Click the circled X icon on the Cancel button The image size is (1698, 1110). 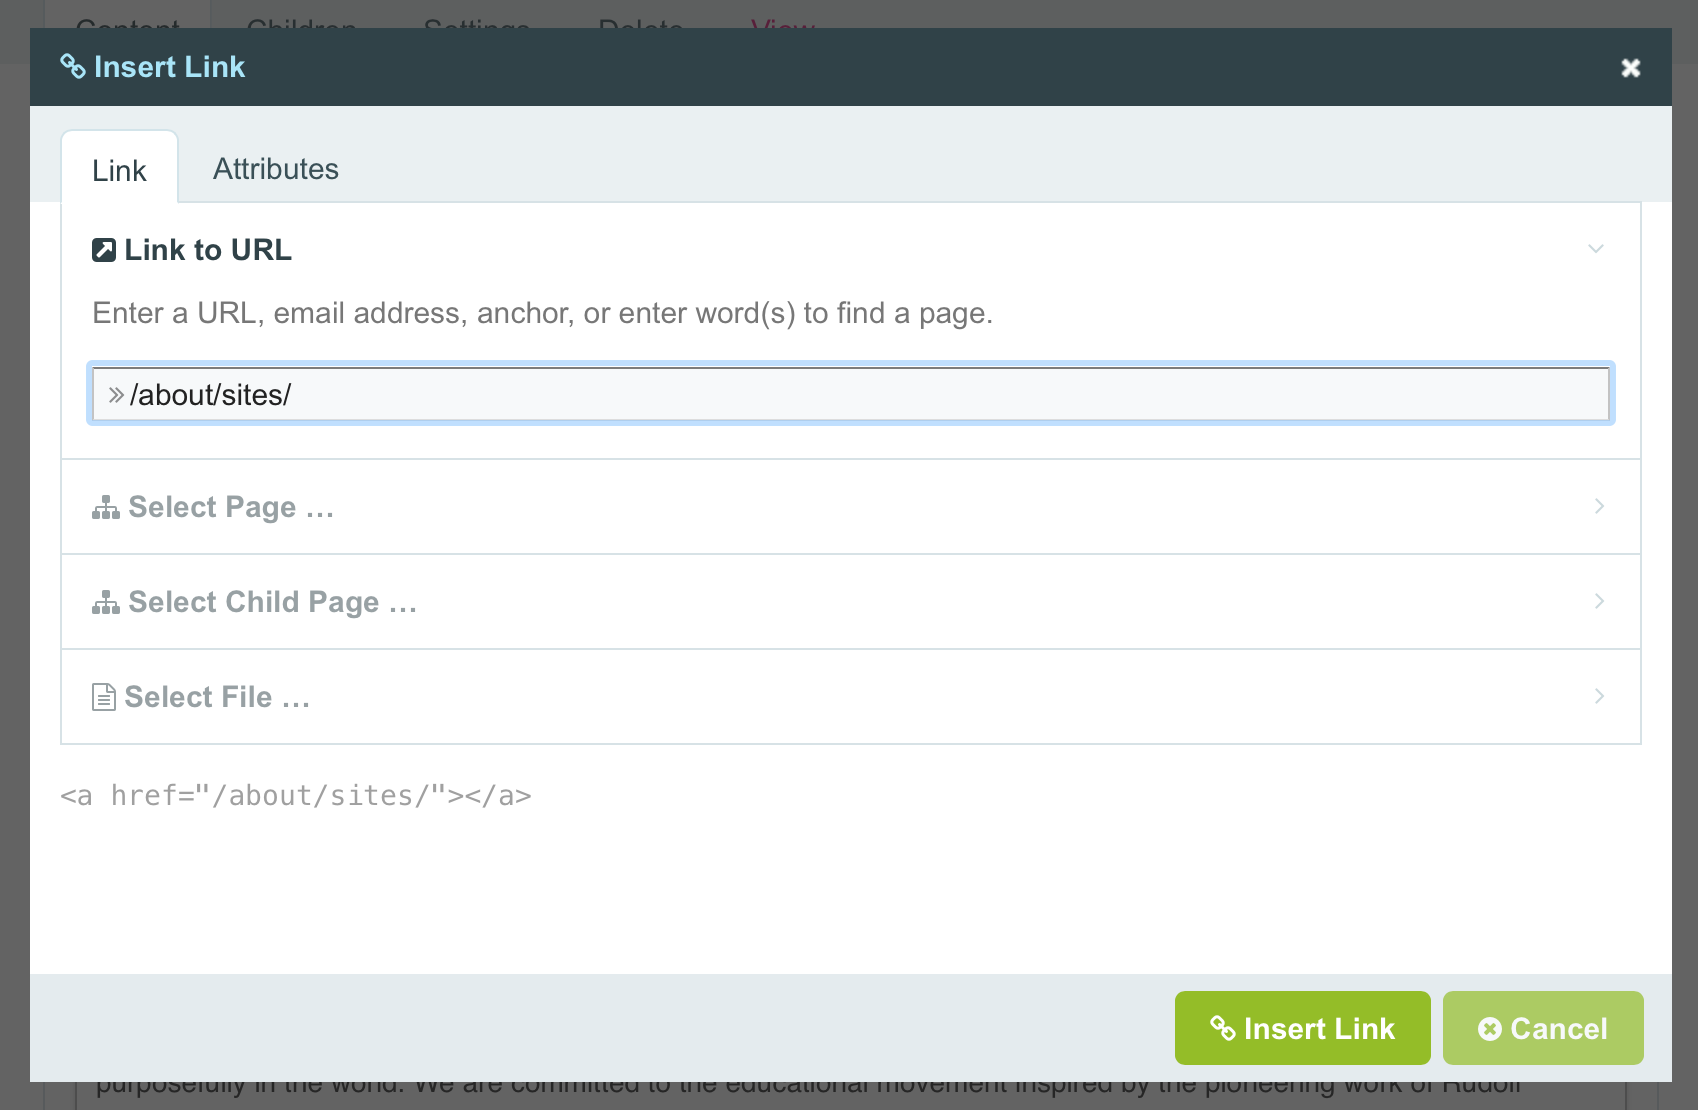point(1490,1029)
